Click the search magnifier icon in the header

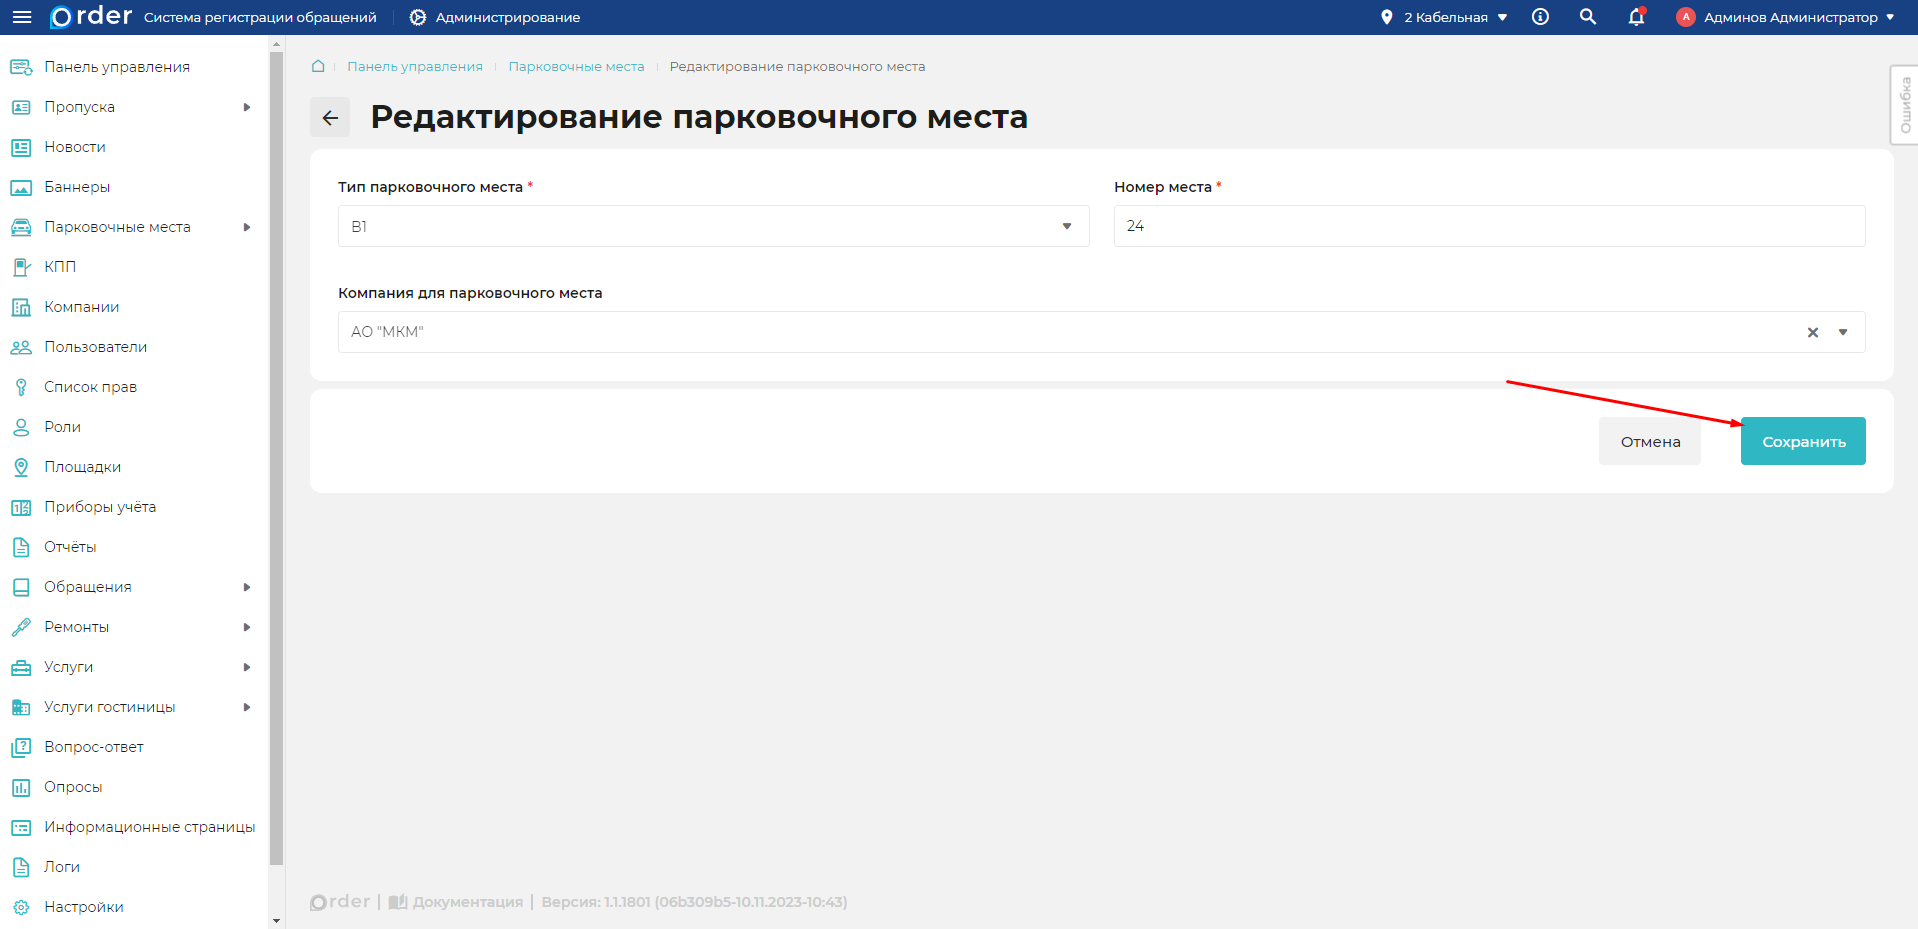[x=1588, y=17]
